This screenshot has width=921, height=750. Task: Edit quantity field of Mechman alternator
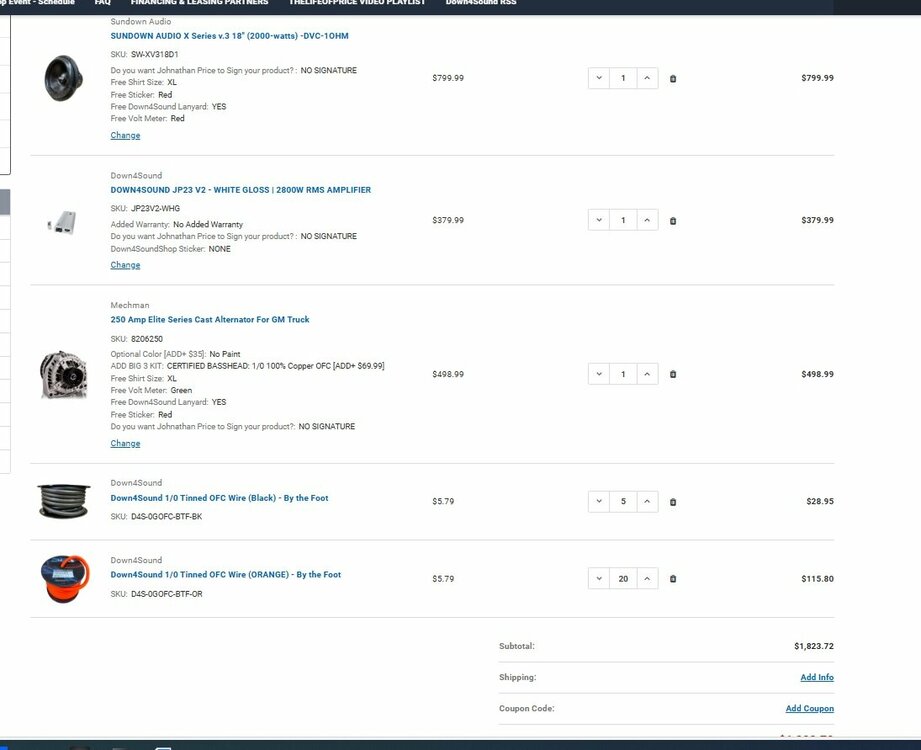coord(623,374)
